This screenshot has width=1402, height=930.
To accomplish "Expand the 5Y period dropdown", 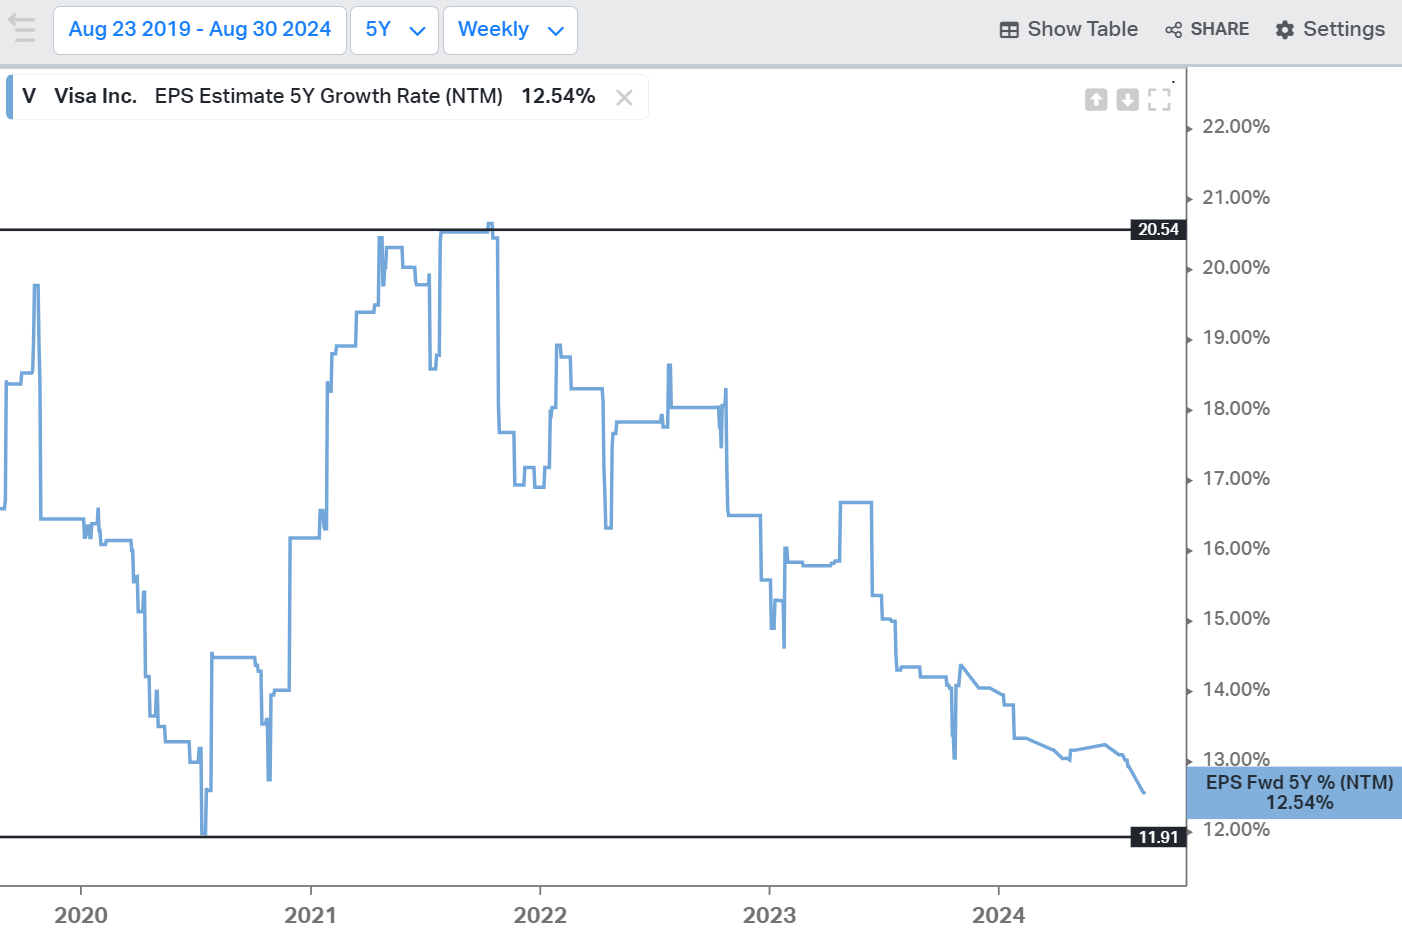I will click(x=394, y=30).
